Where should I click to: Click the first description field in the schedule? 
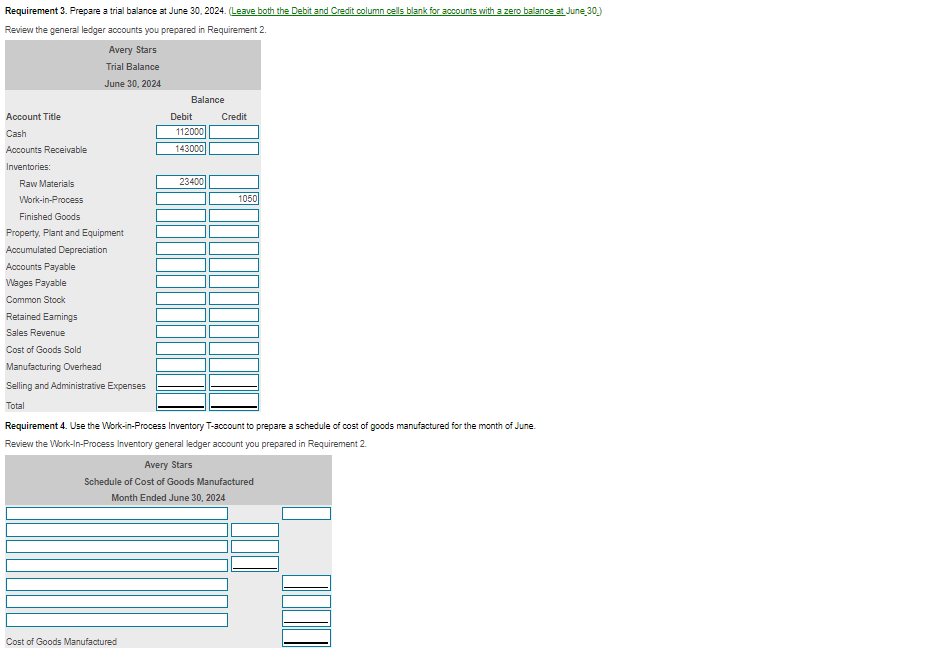(116, 513)
